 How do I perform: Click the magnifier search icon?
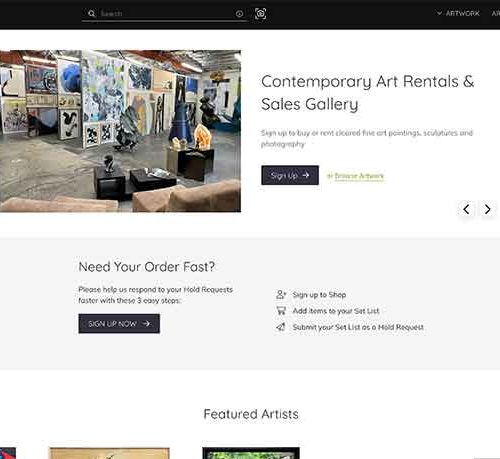point(91,14)
